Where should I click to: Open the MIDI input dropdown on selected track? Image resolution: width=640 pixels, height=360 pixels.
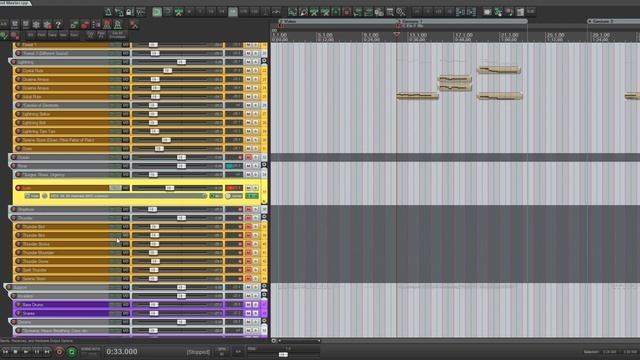[x=128, y=196]
